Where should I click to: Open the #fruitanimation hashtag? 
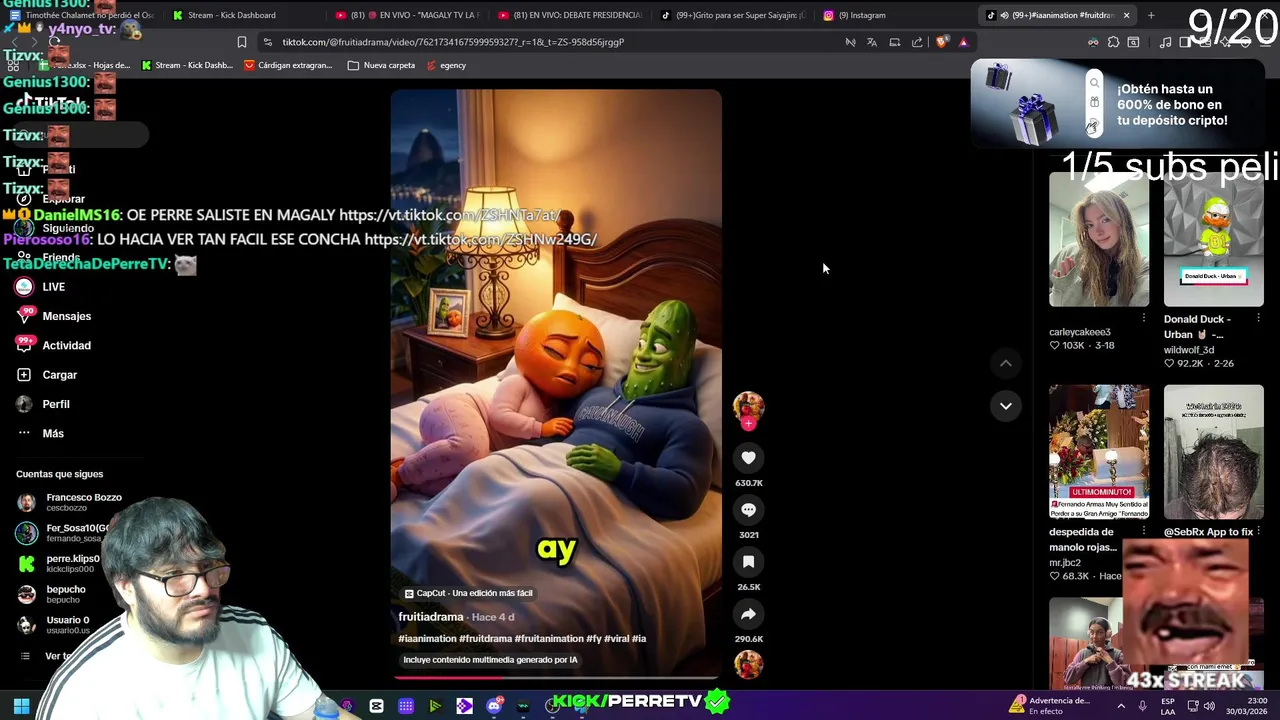549,639
